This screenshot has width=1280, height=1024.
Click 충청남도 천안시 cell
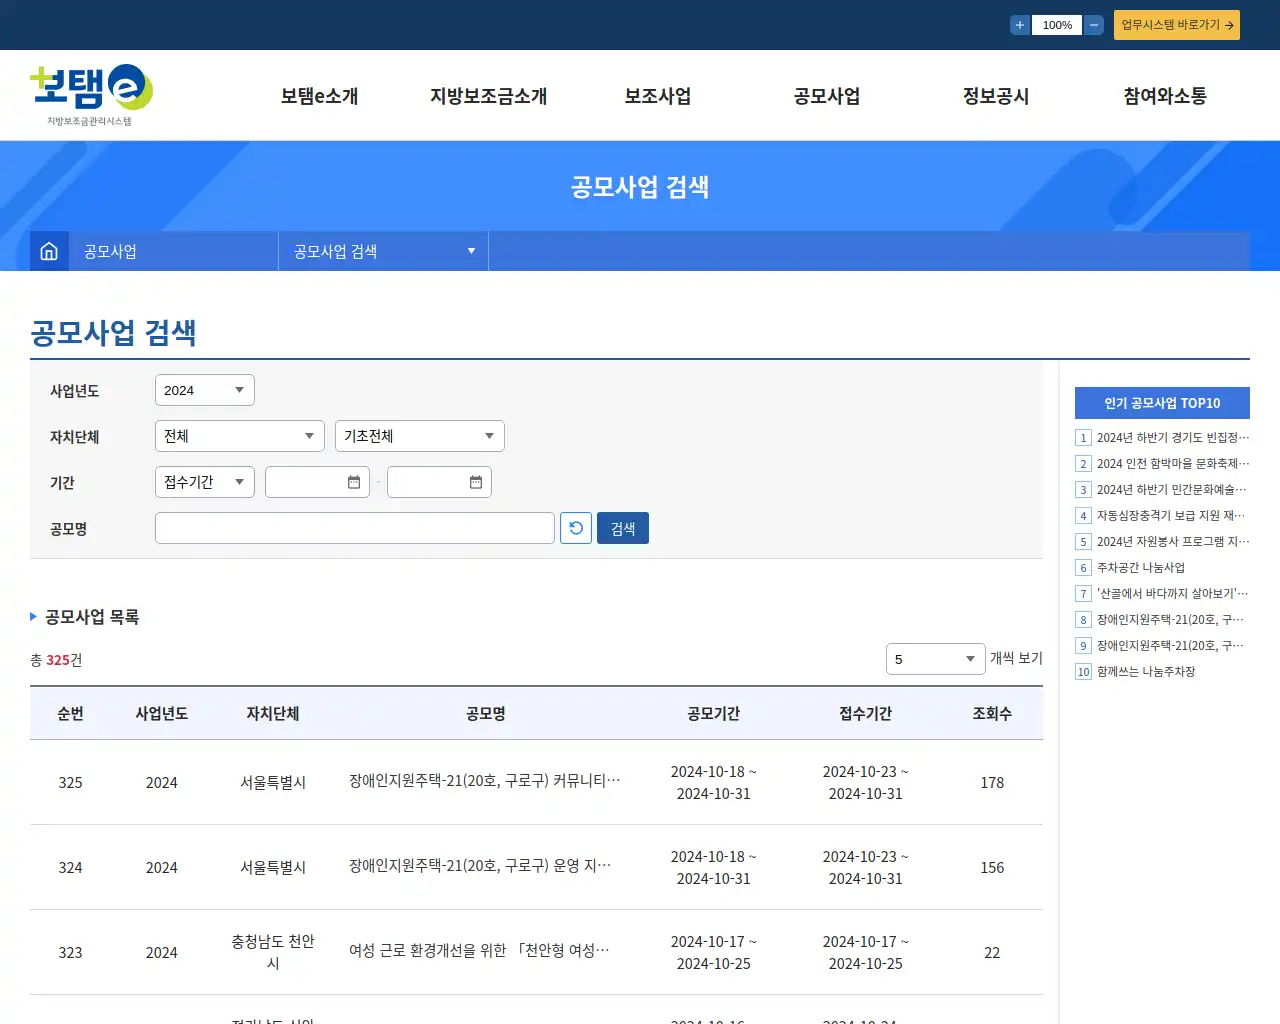(273, 952)
